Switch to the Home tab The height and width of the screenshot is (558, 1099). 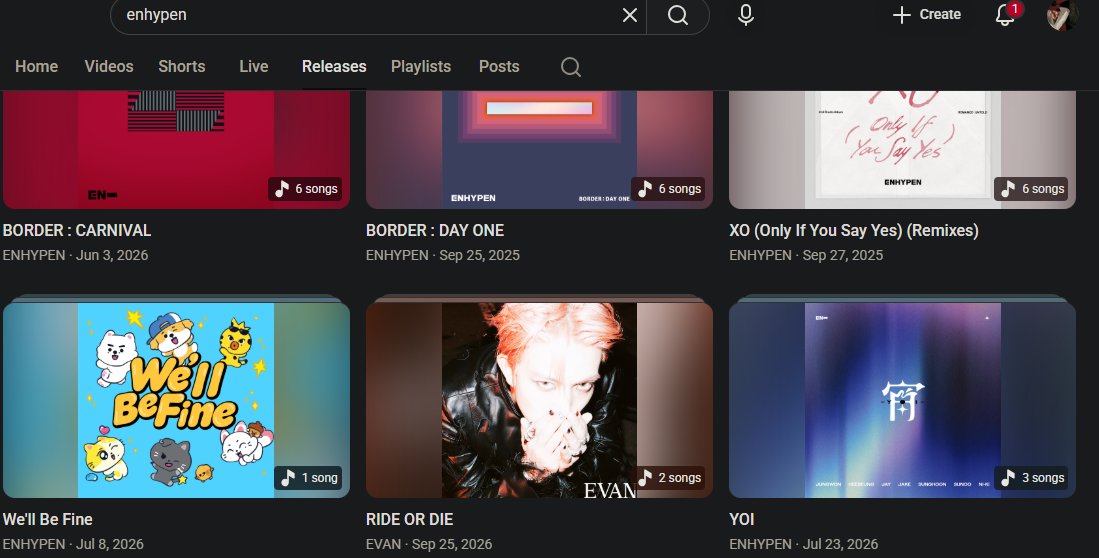[36, 67]
